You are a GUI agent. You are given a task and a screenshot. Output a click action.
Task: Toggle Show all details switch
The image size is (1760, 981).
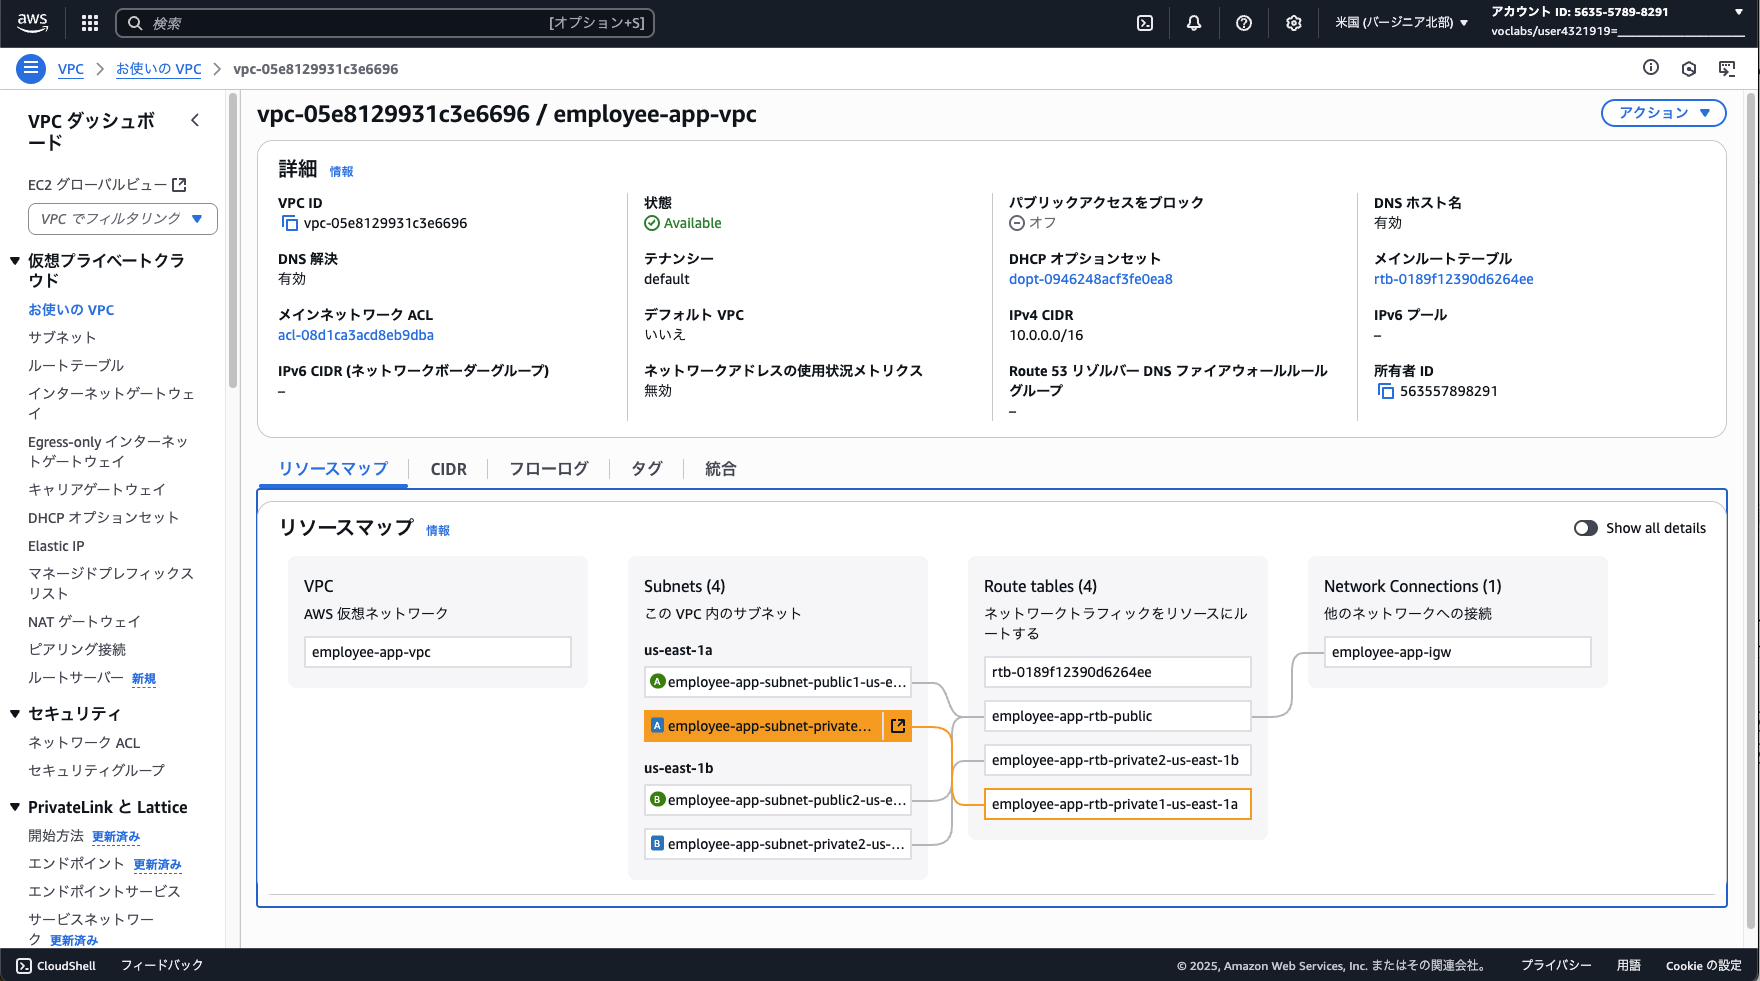(1585, 528)
